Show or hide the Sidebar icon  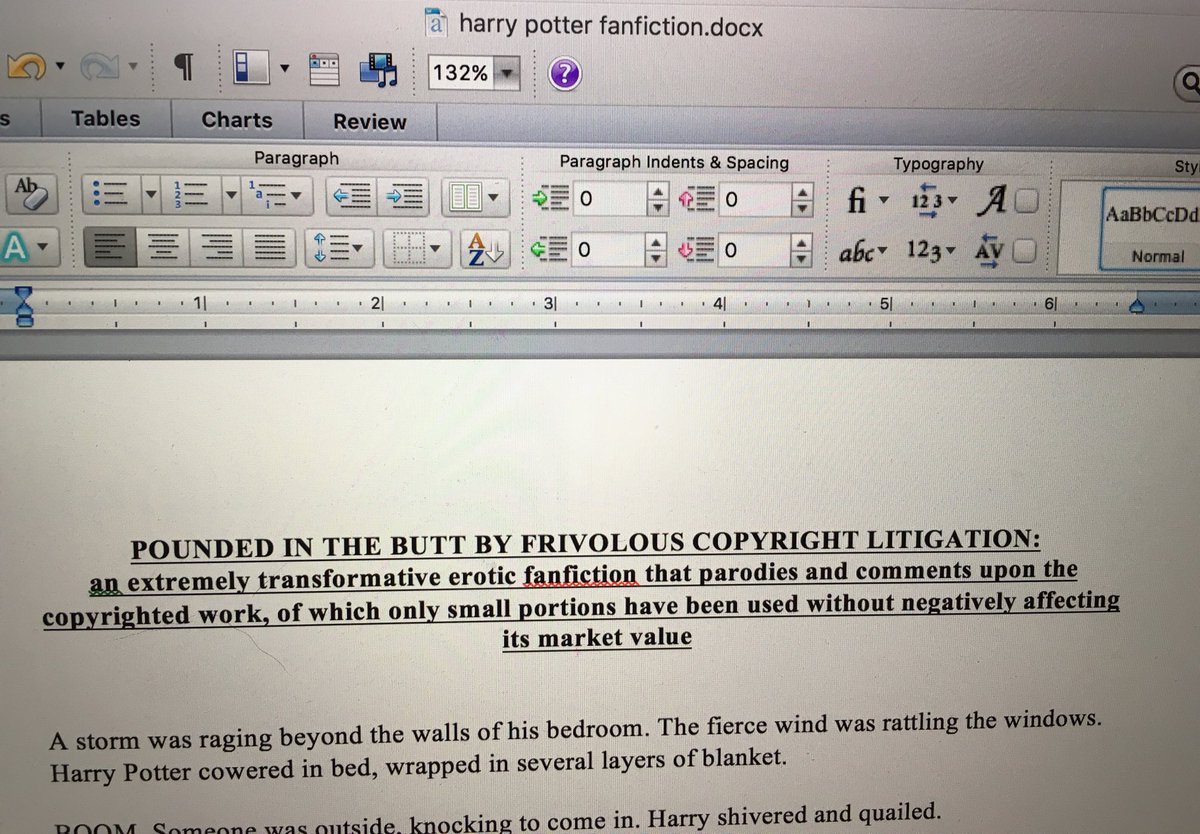[x=249, y=68]
